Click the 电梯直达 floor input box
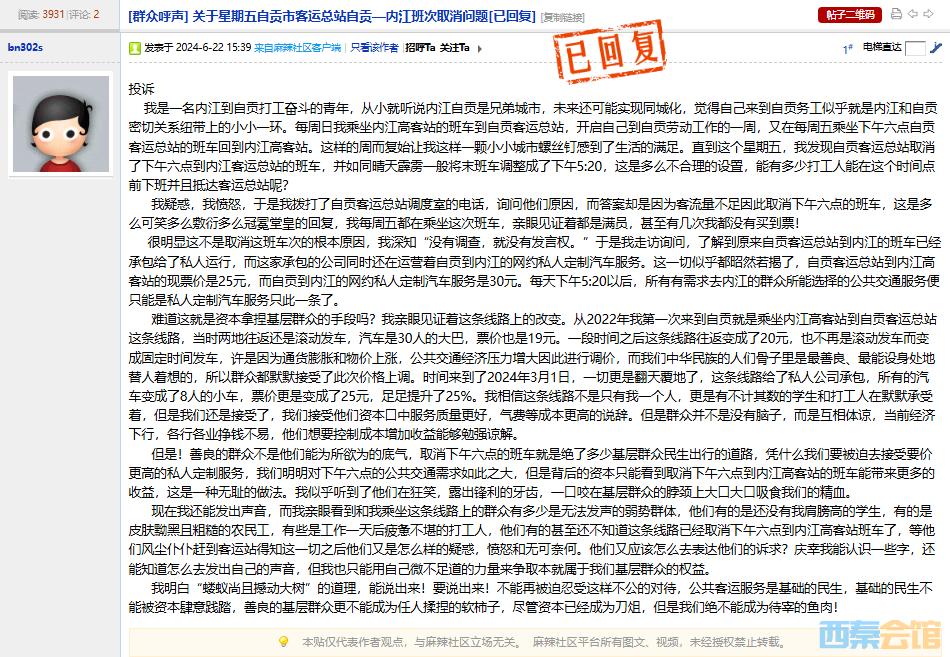Screen dimensions: 950x657 tap(914, 47)
